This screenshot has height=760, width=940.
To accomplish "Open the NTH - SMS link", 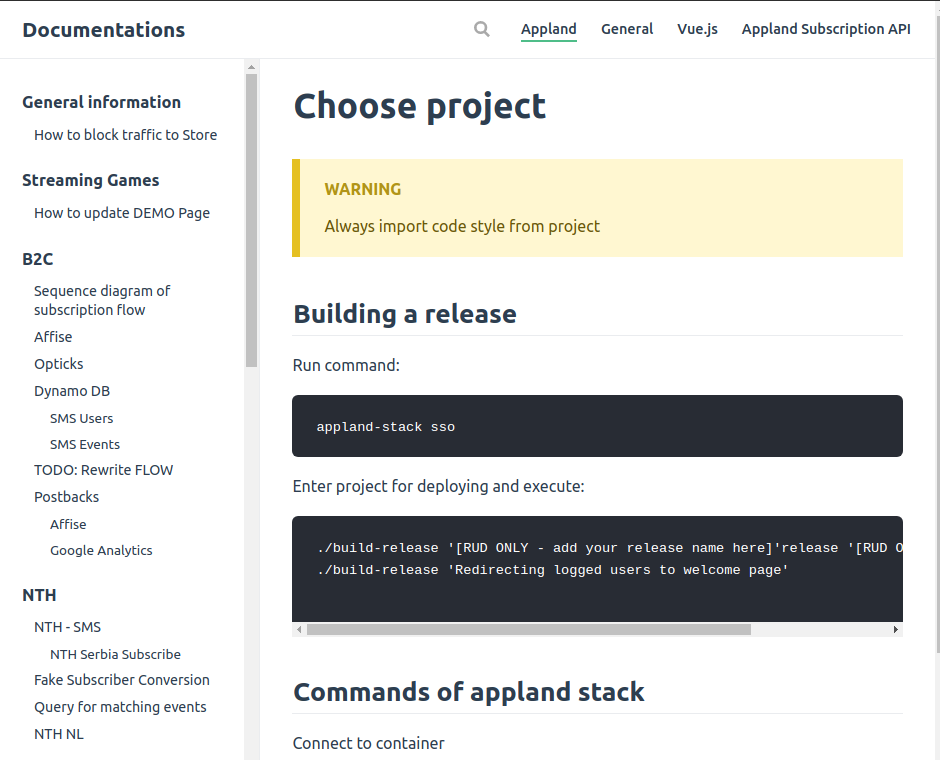I will [x=67, y=627].
